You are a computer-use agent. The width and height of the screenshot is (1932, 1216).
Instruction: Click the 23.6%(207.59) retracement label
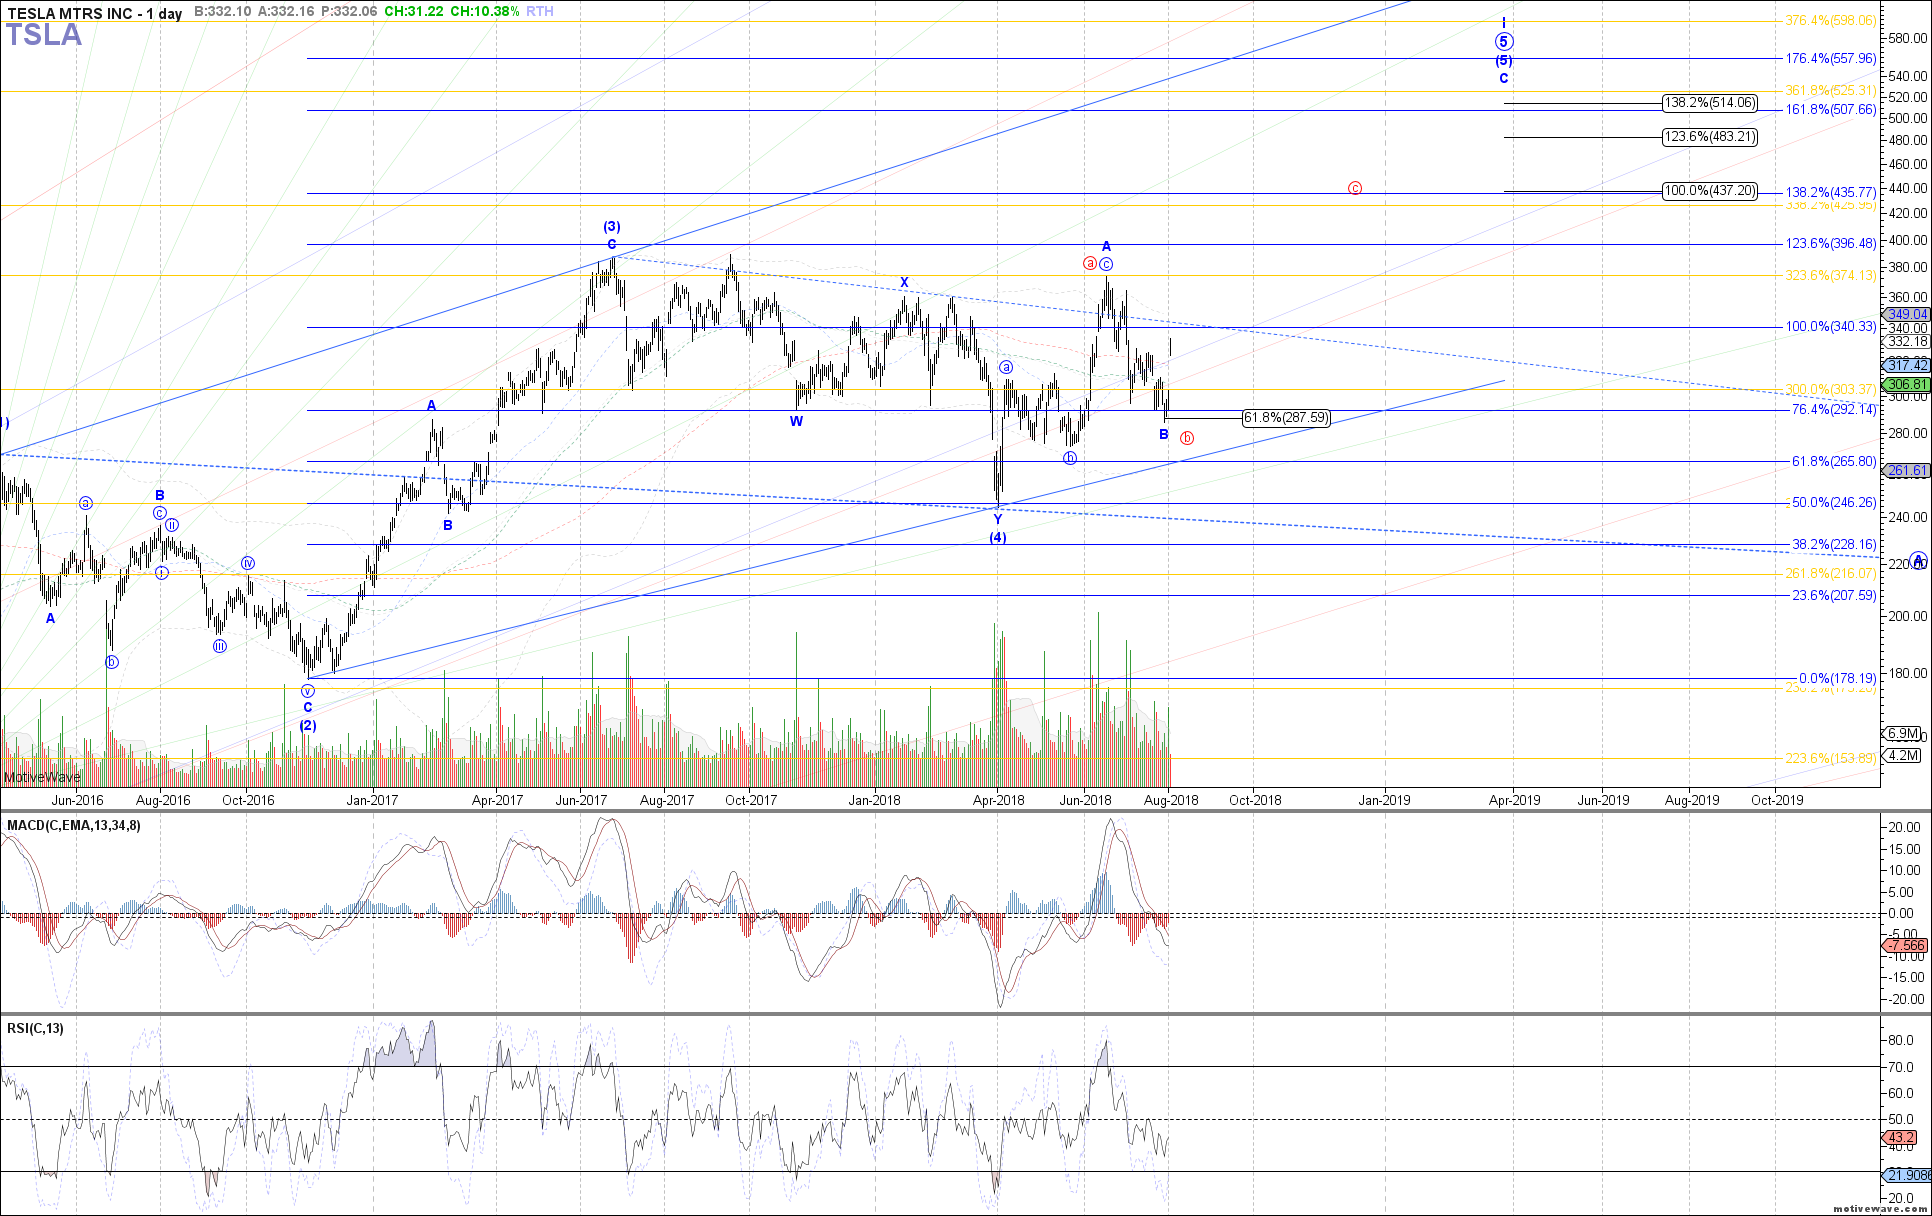click(x=1834, y=595)
